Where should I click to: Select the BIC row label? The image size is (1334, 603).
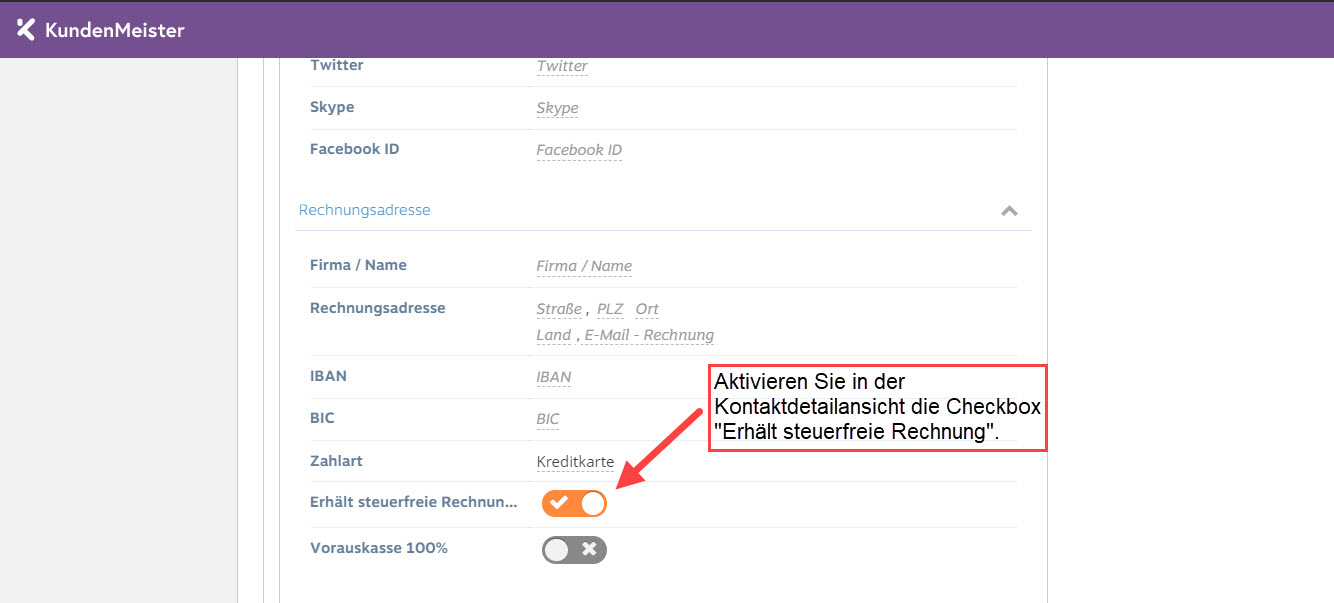[322, 418]
